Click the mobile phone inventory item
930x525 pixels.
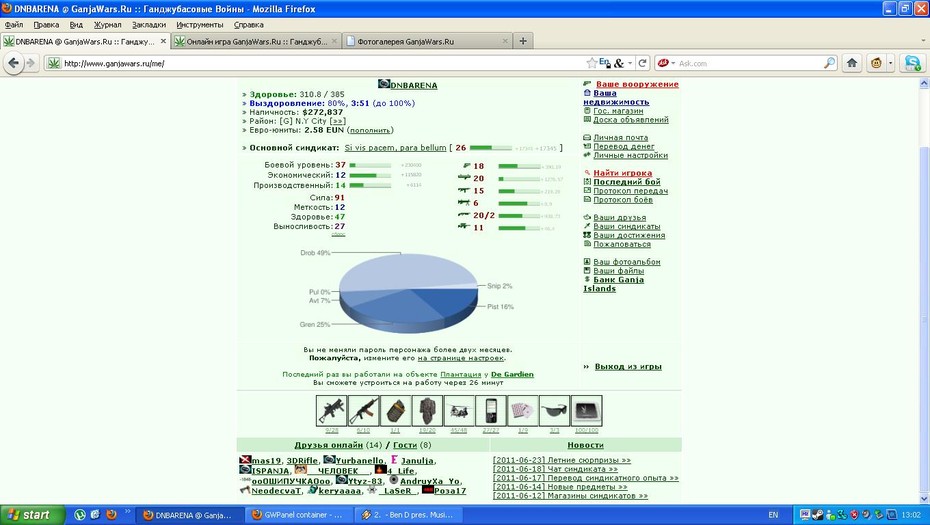click(491, 411)
